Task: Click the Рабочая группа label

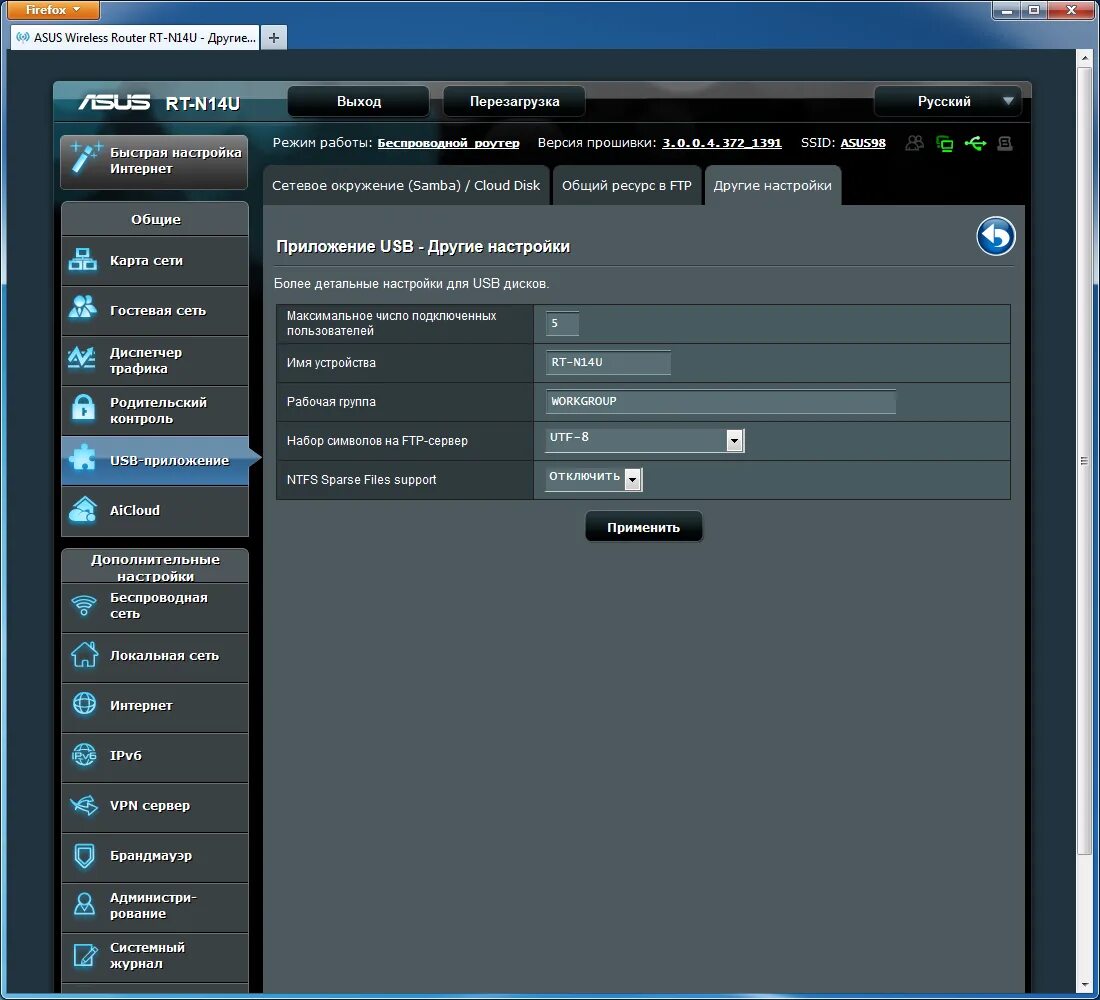Action: point(331,401)
